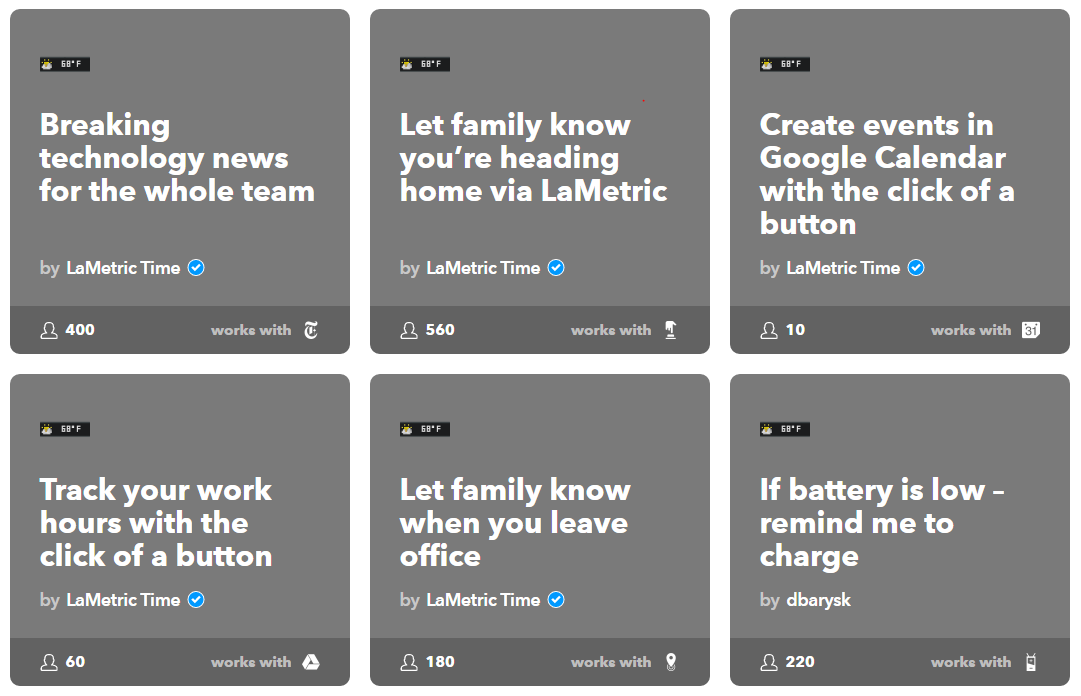1081x696 pixels.
Task: Click LaMetric Time author on work hours card
Action: pos(123,600)
